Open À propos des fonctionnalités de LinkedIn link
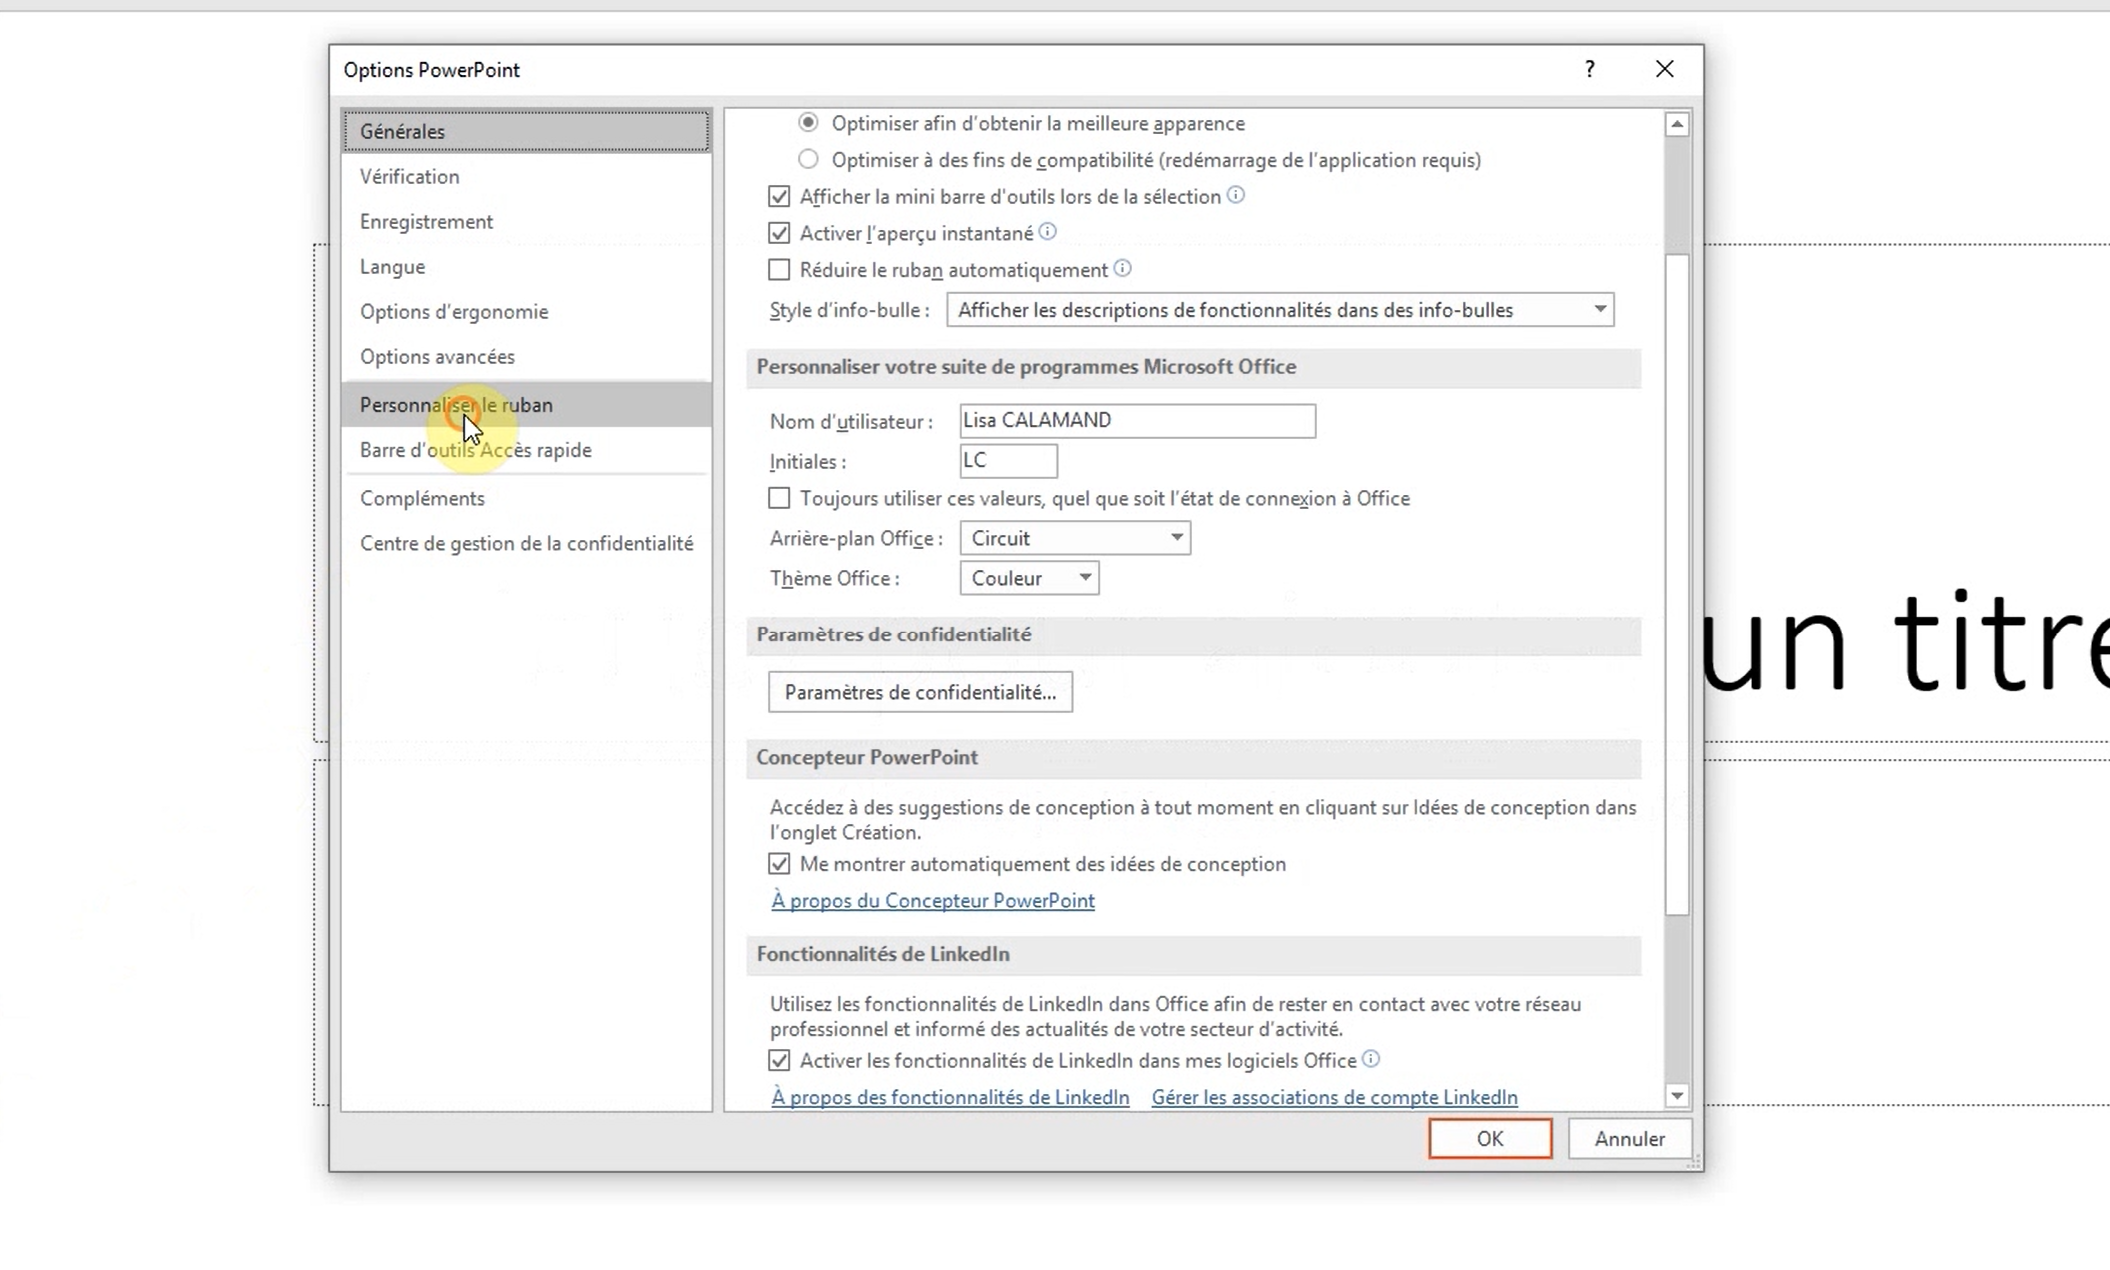The image size is (2110, 1270). point(950,1097)
